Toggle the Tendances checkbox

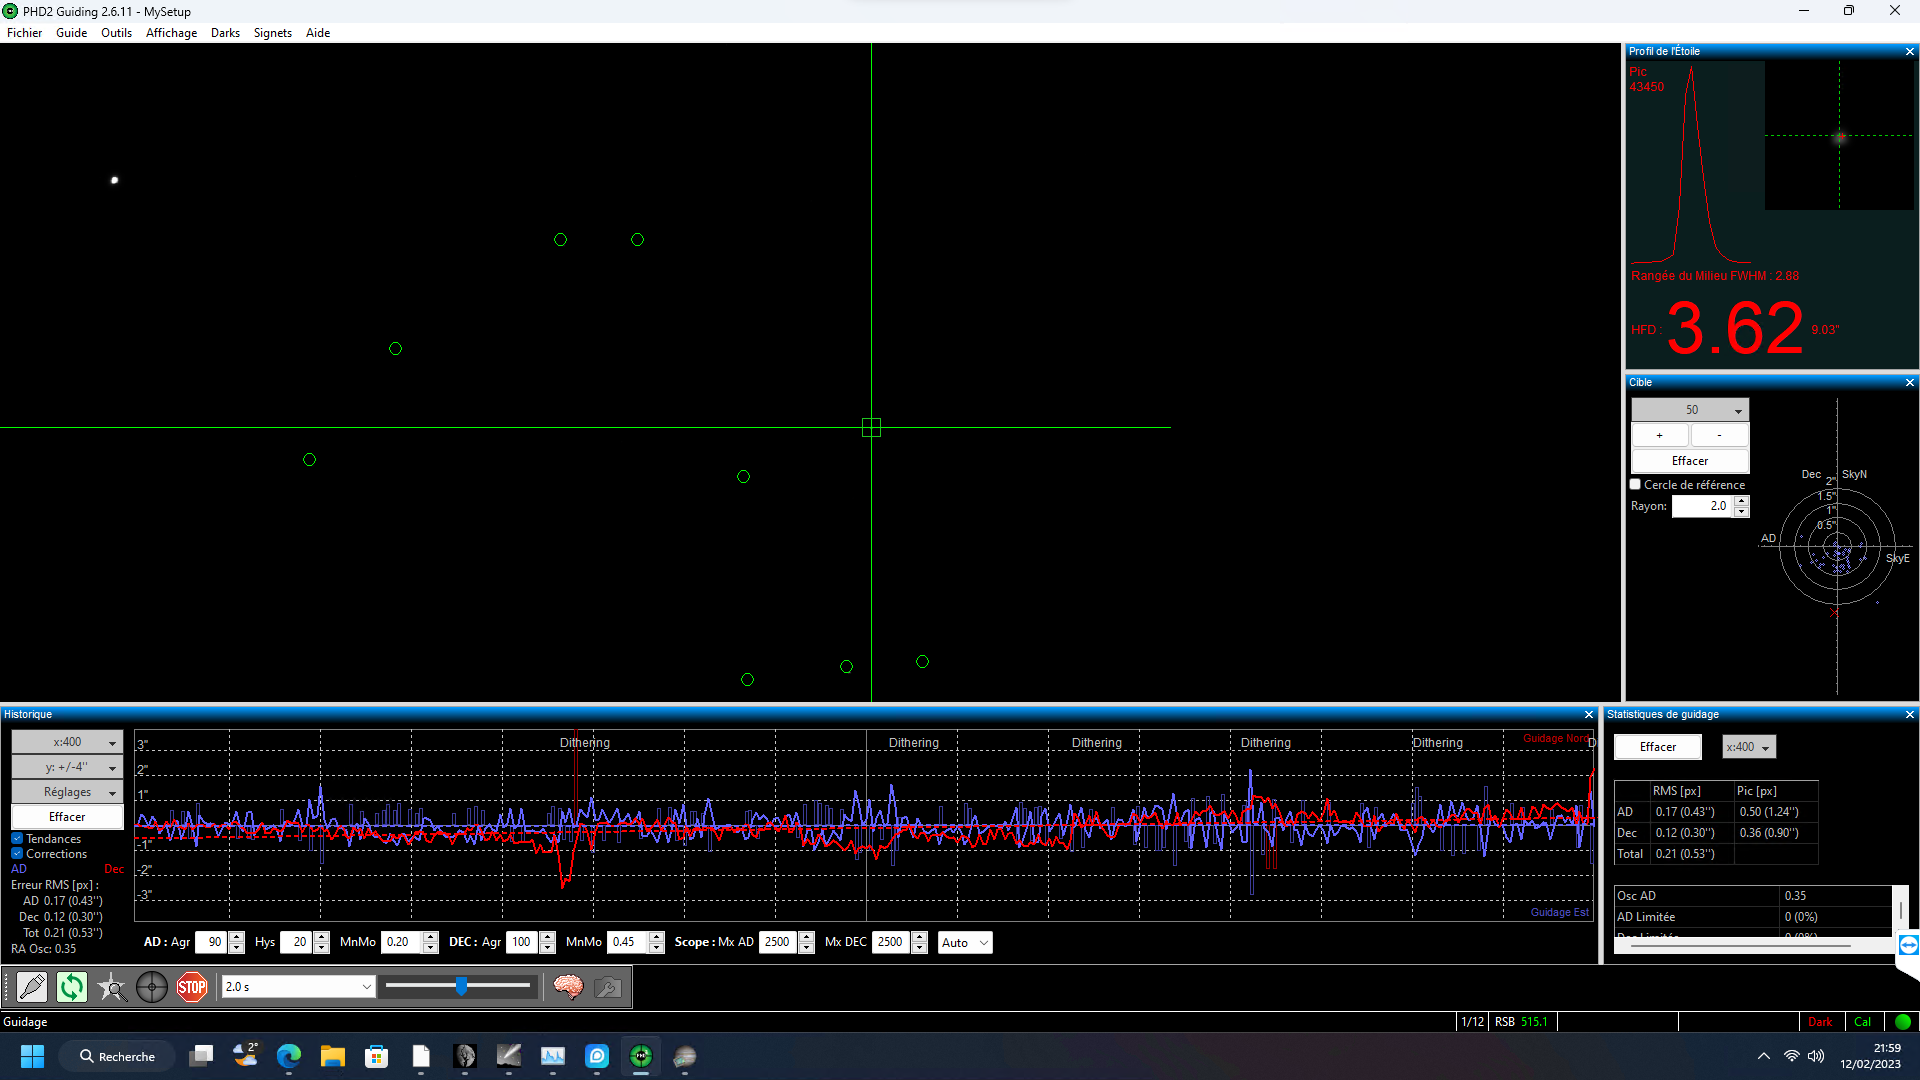point(17,839)
